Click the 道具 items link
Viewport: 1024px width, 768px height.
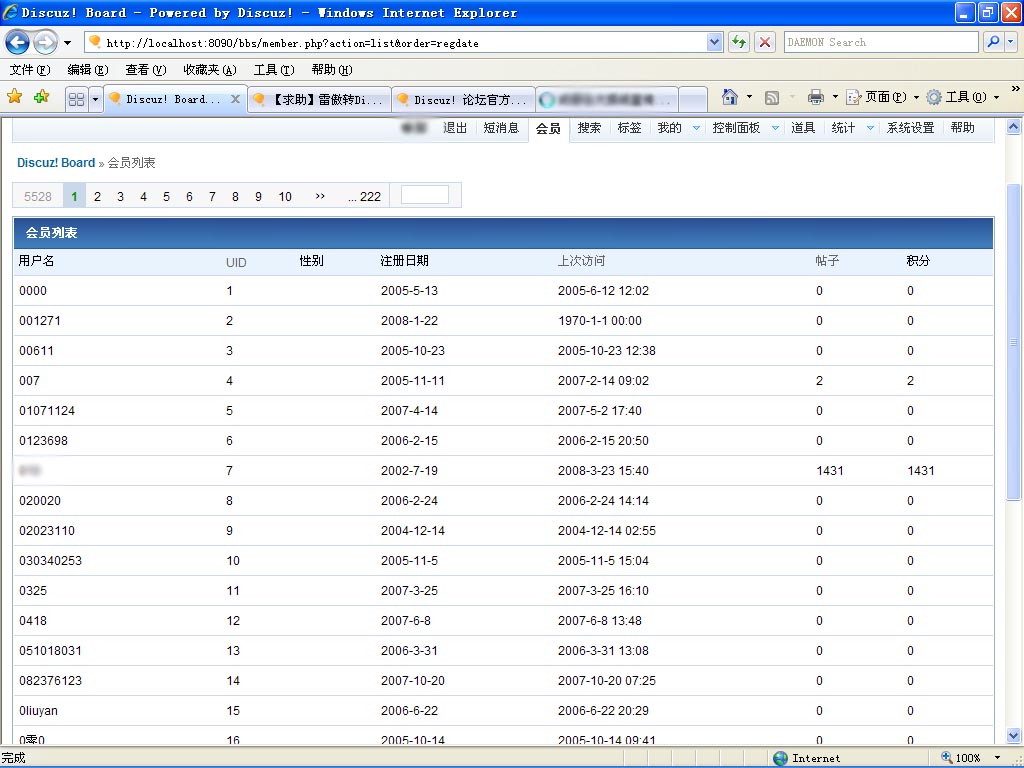pyautogui.click(x=803, y=128)
